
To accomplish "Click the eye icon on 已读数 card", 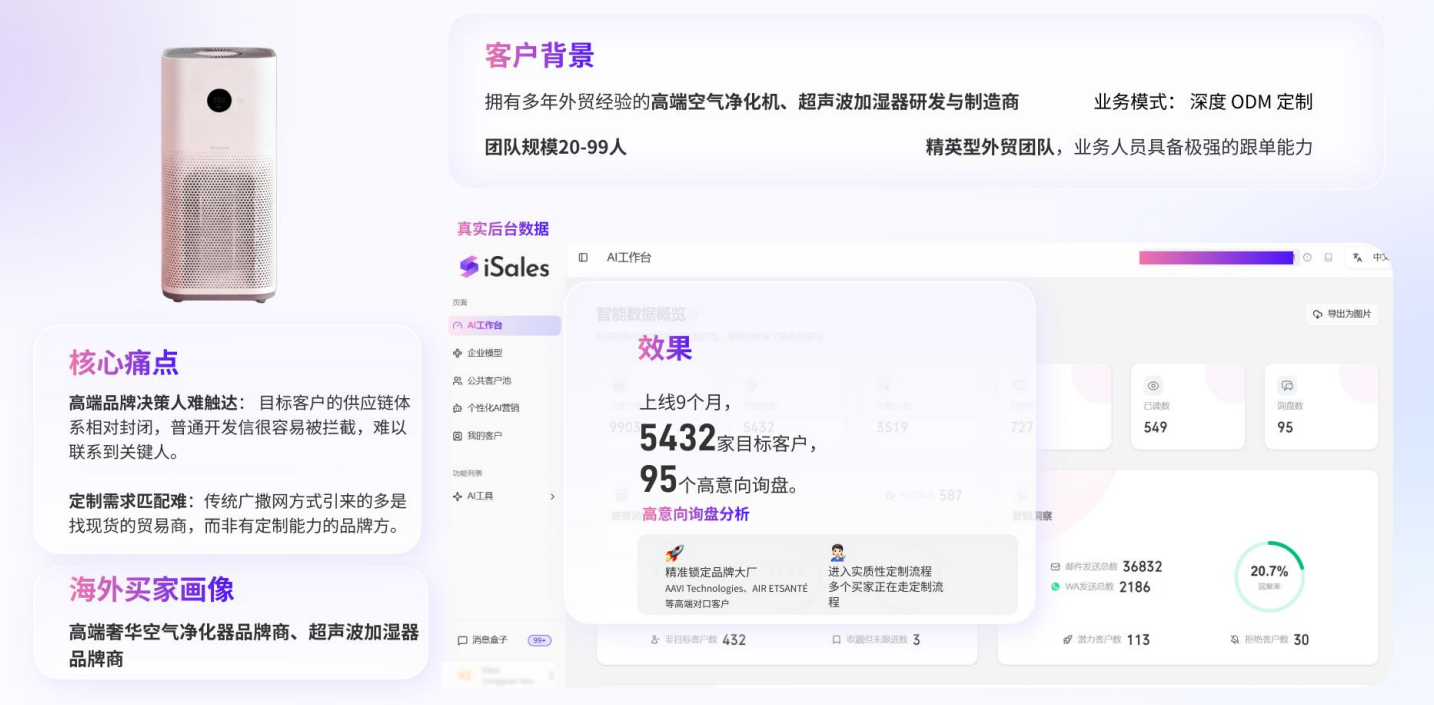I will tap(1154, 386).
